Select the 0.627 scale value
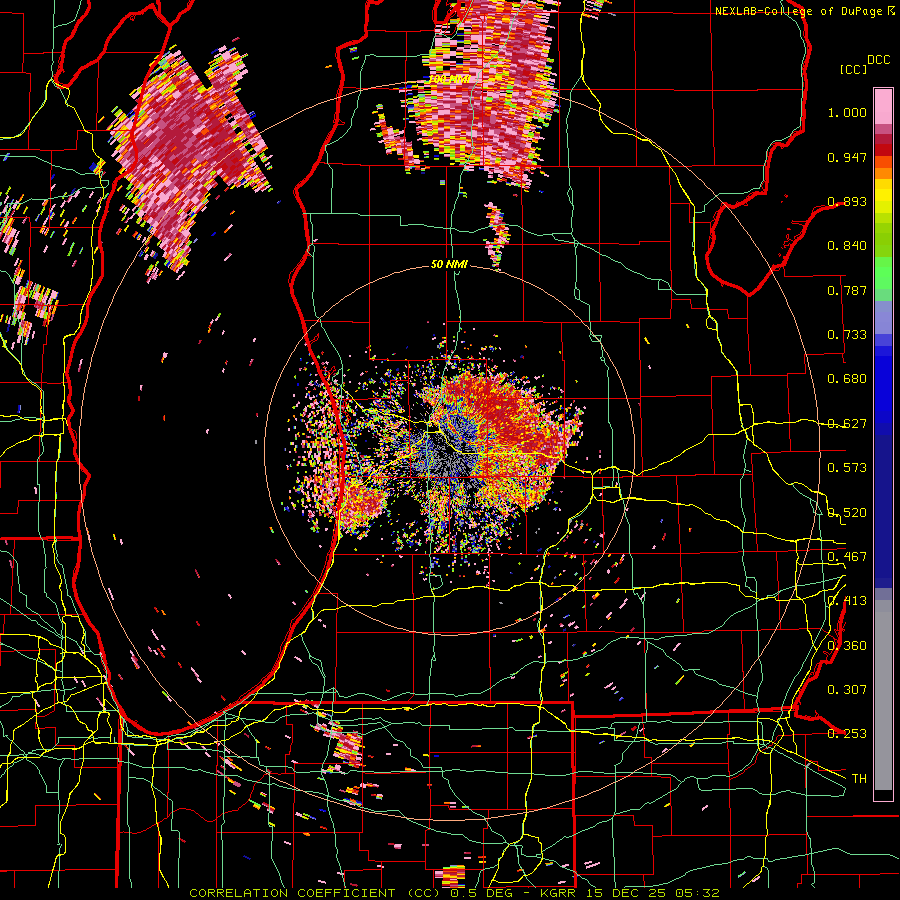Screen dimensions: 900x900 [x=847, y=424]
